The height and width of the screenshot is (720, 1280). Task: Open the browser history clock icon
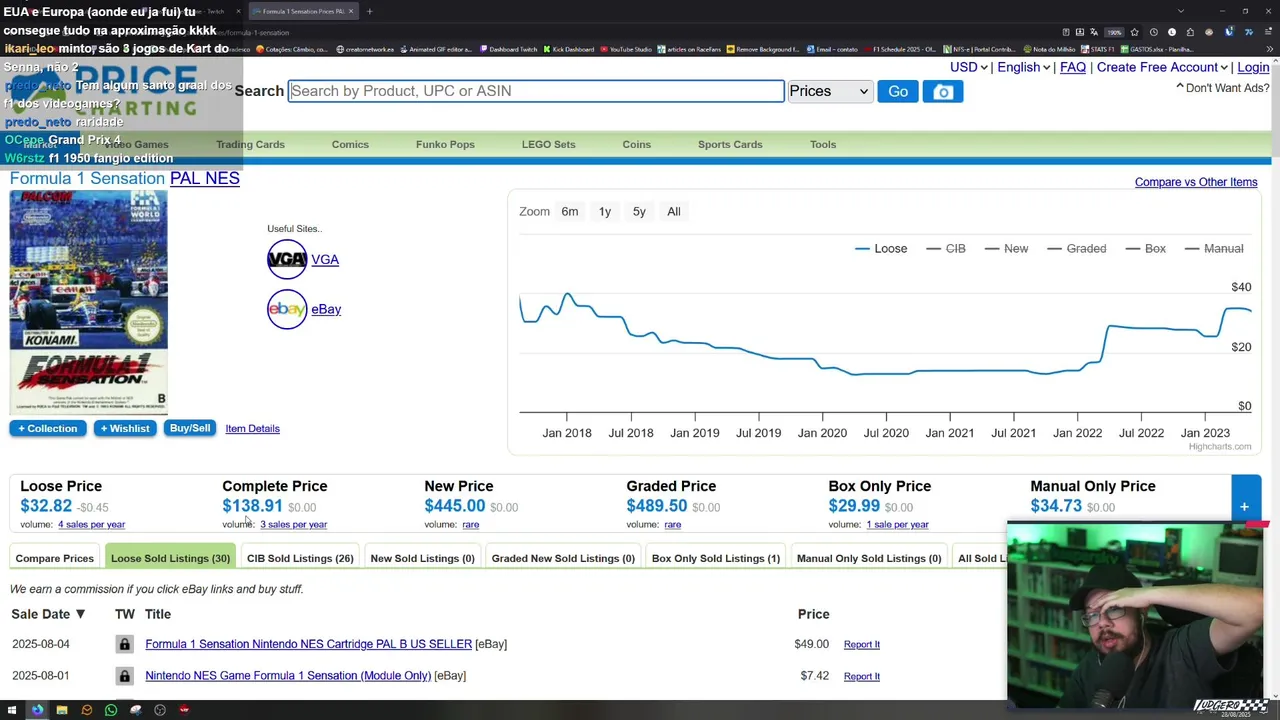1154,32
